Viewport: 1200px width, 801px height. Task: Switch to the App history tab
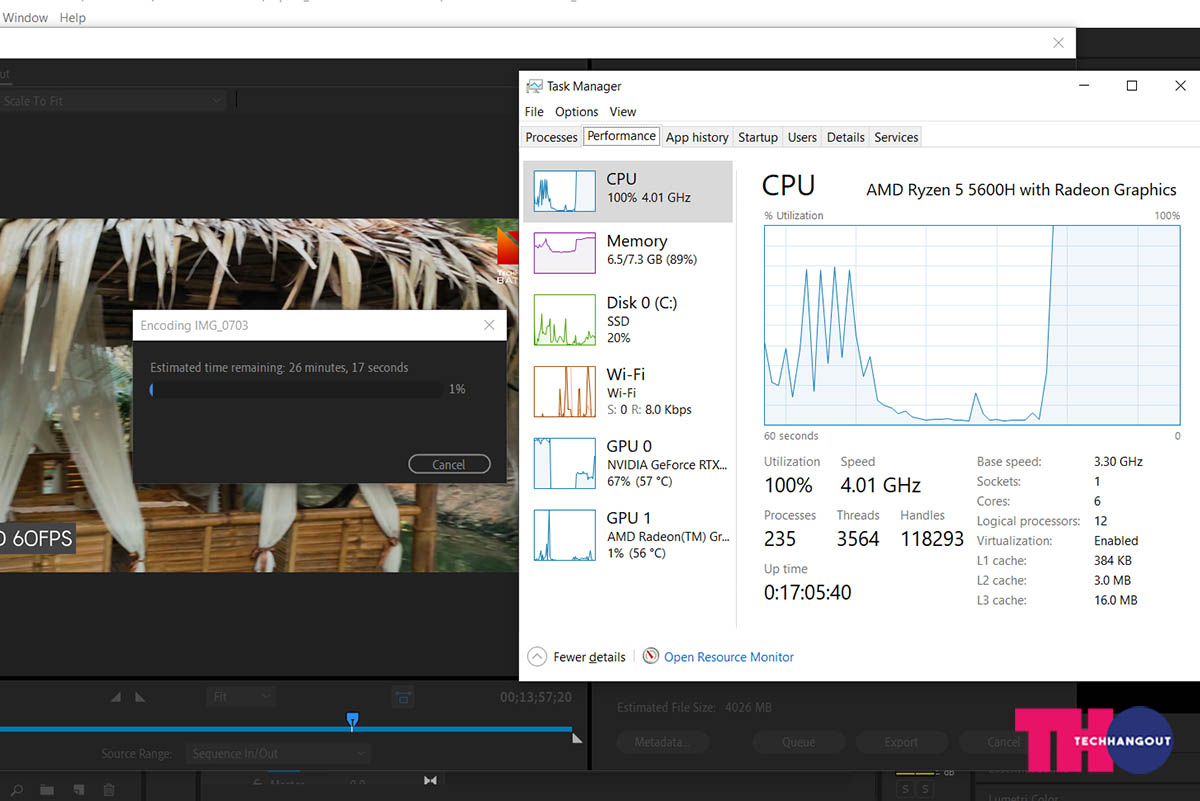(697, 137)
